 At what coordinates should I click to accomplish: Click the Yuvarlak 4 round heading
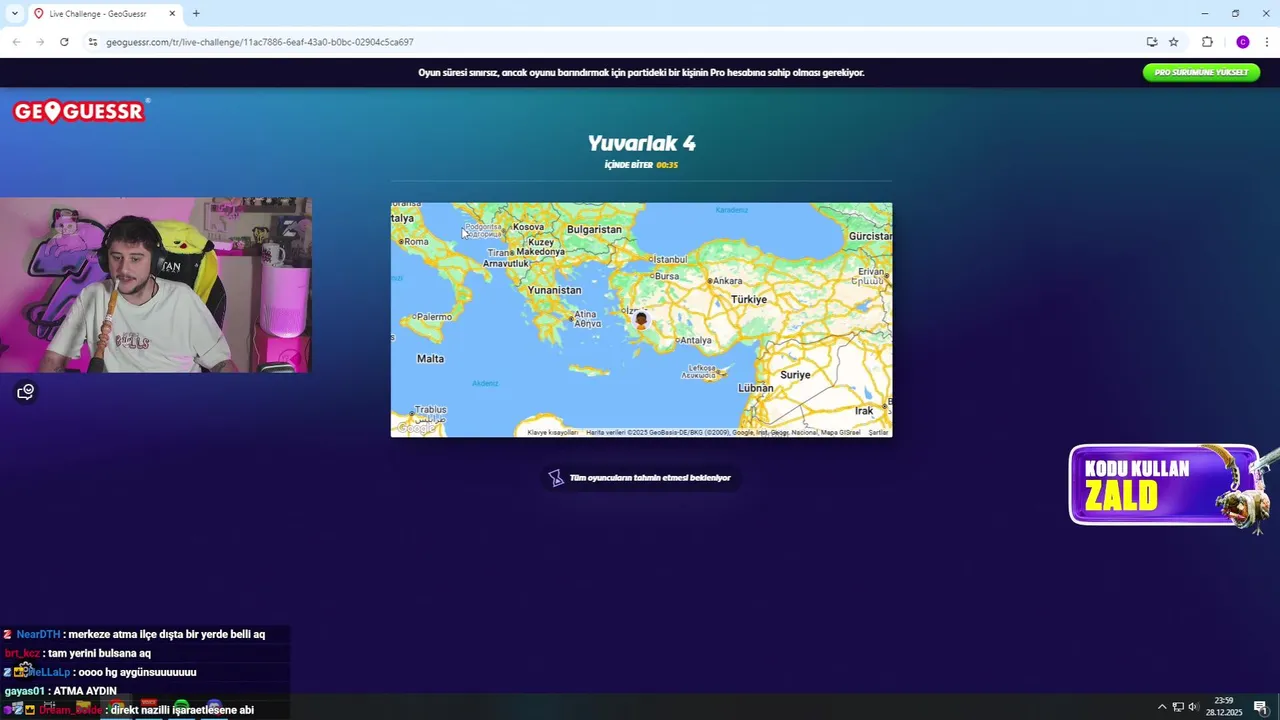click(641, 143)
